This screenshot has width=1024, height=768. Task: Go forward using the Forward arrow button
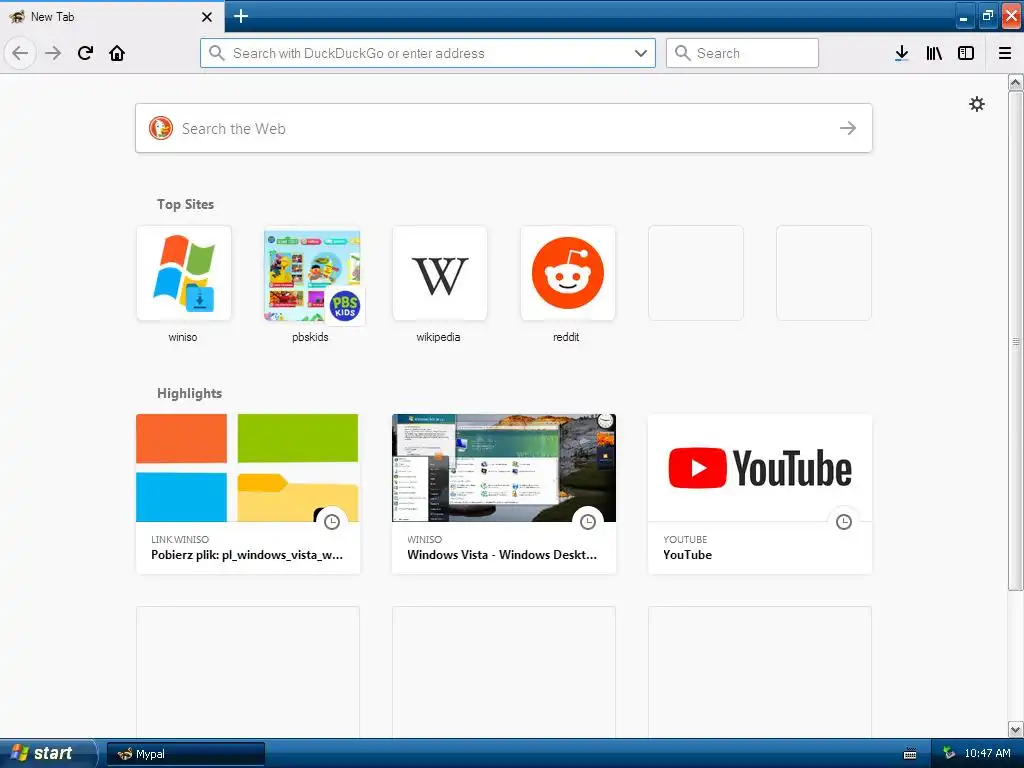click(53, 53)
